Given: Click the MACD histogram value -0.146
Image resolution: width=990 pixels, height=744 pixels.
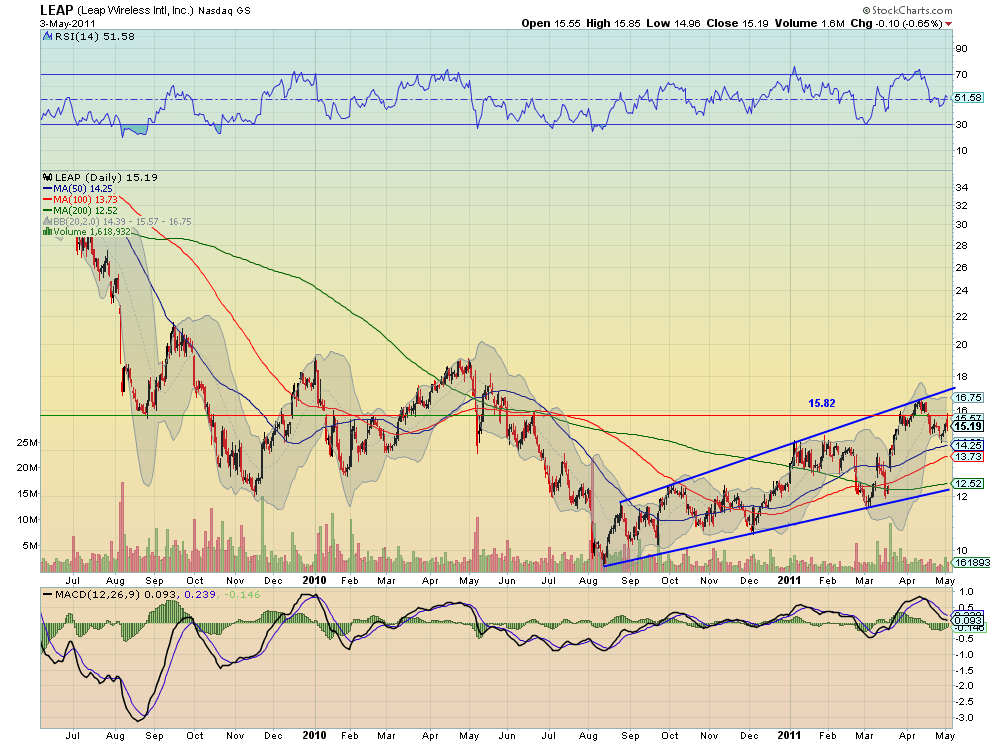Looking at the screenshot, I should [x=241, y=595].
